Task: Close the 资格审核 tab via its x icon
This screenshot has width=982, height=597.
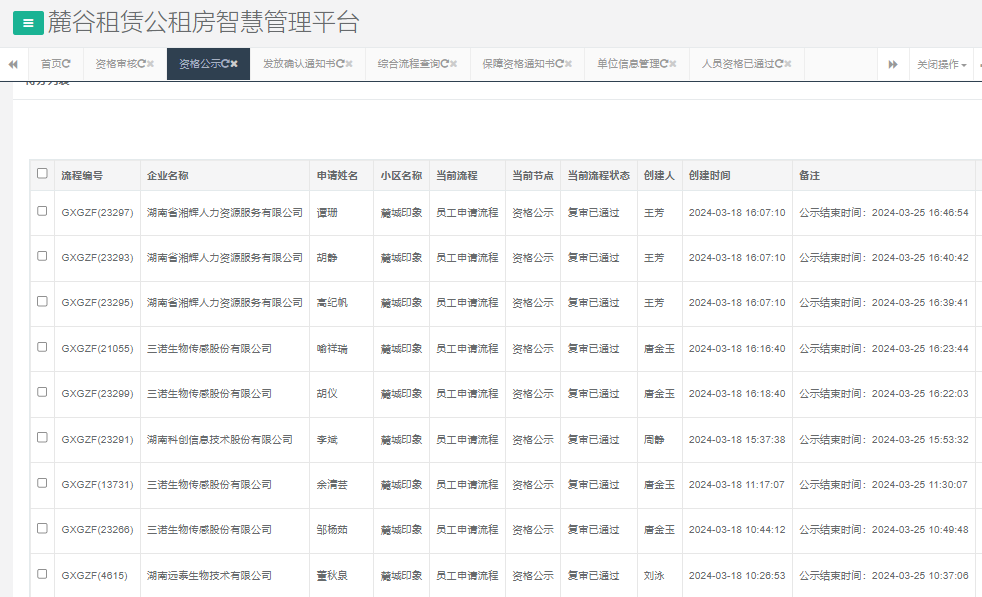Action: (151, 64)
